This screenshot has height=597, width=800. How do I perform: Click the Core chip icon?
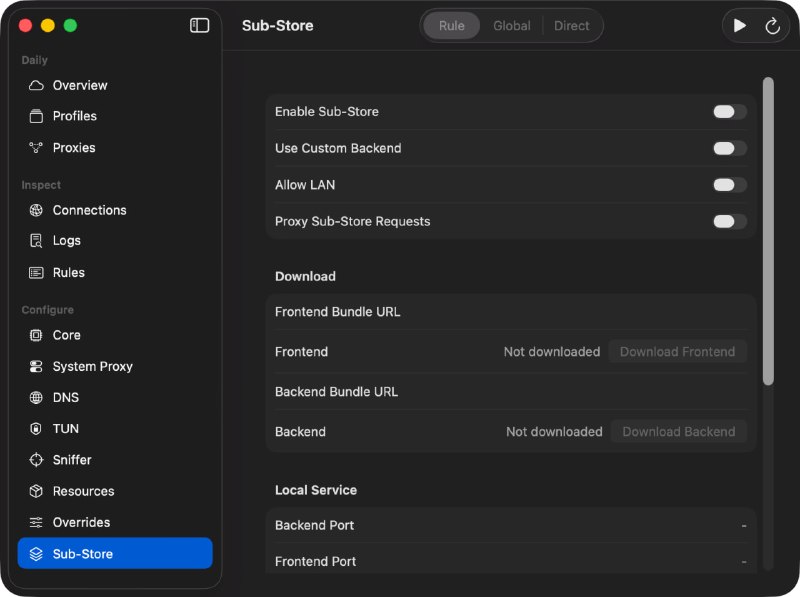(x=36, y=335)
